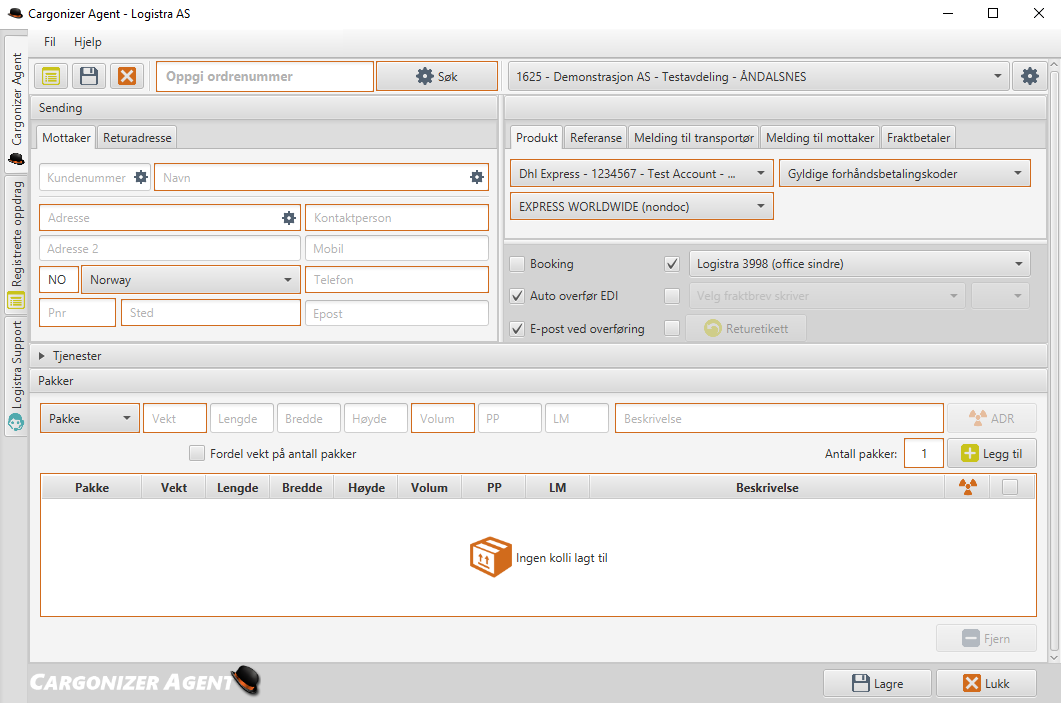Click gear icon in Navn field
The width and height of the screenshot is (1061, 703).
tap(477, 177)
